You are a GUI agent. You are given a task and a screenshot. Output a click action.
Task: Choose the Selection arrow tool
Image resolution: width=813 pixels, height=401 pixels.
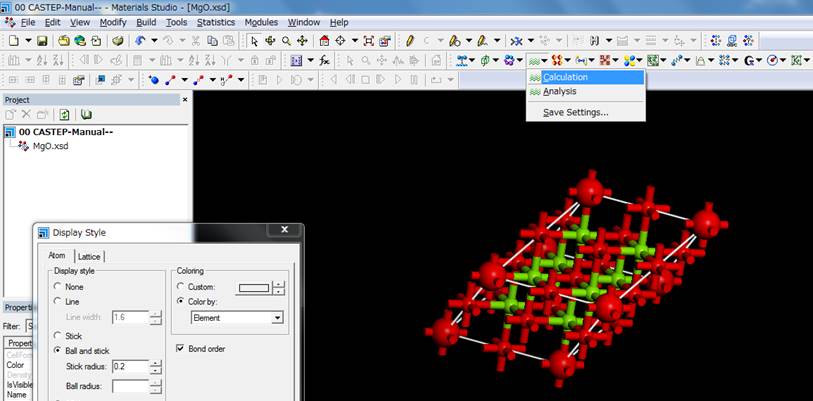point(254,40)
